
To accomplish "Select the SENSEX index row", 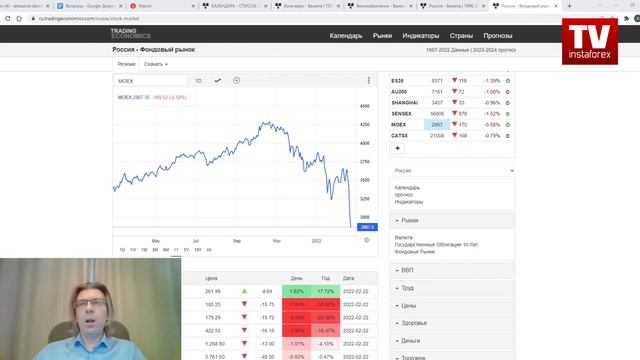I will 452,114.
